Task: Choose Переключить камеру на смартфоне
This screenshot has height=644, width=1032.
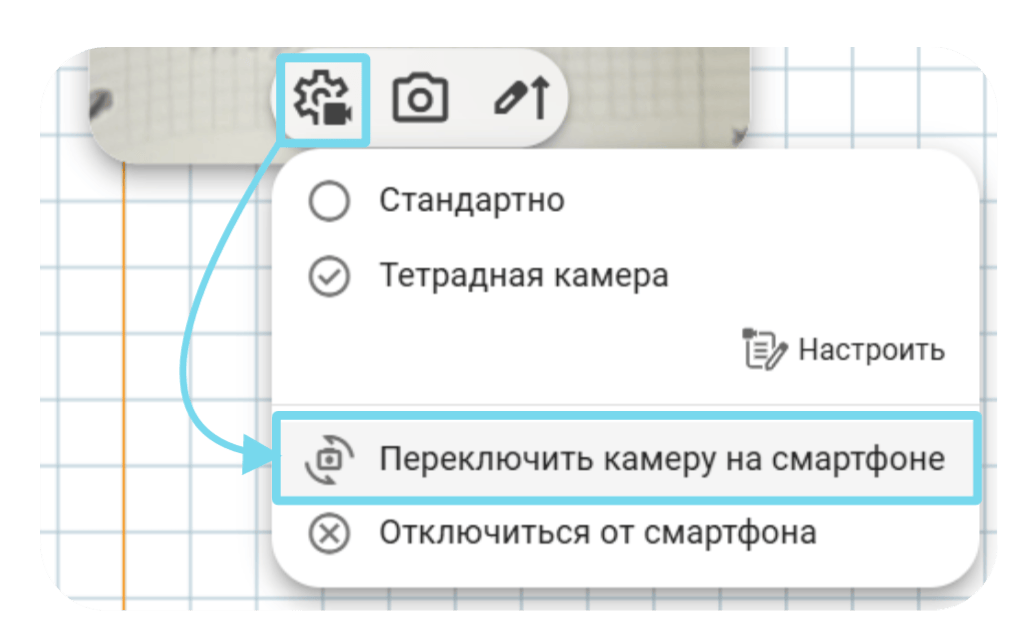Action: (626, 459)
